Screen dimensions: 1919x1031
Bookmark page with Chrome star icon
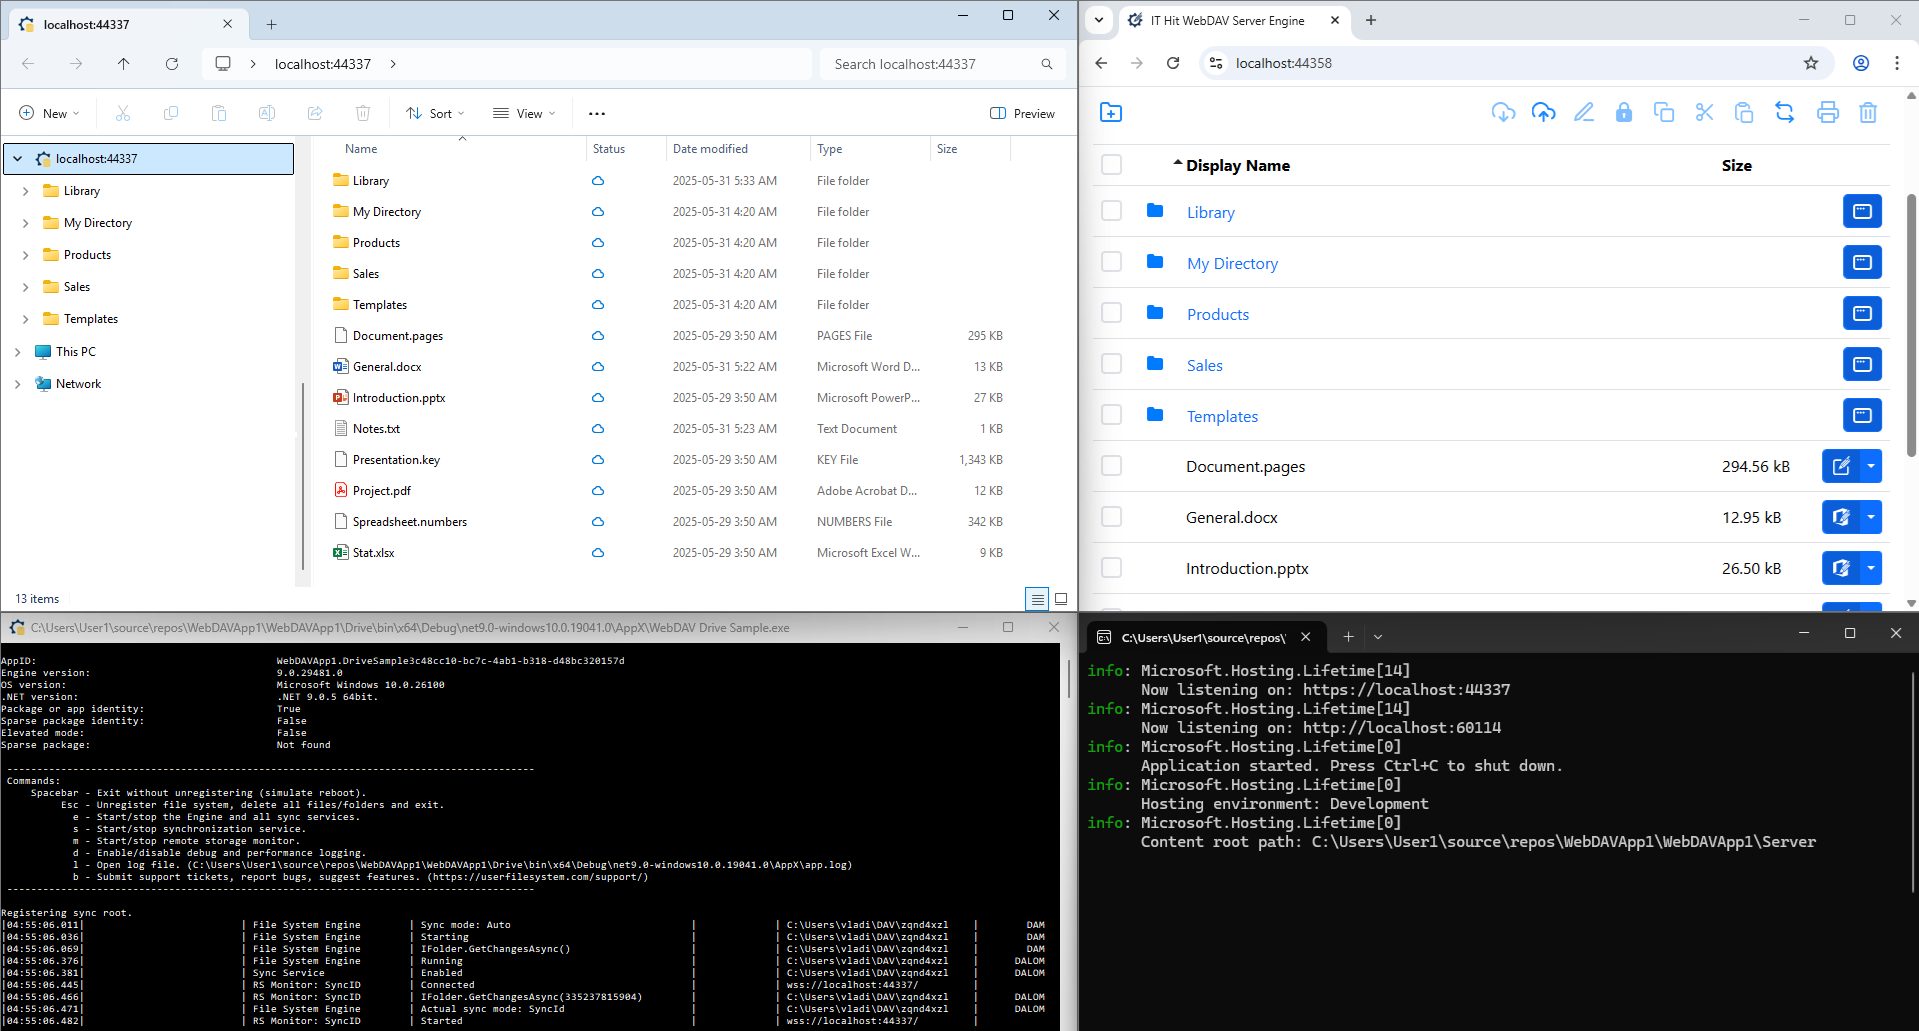[1811, 63]
